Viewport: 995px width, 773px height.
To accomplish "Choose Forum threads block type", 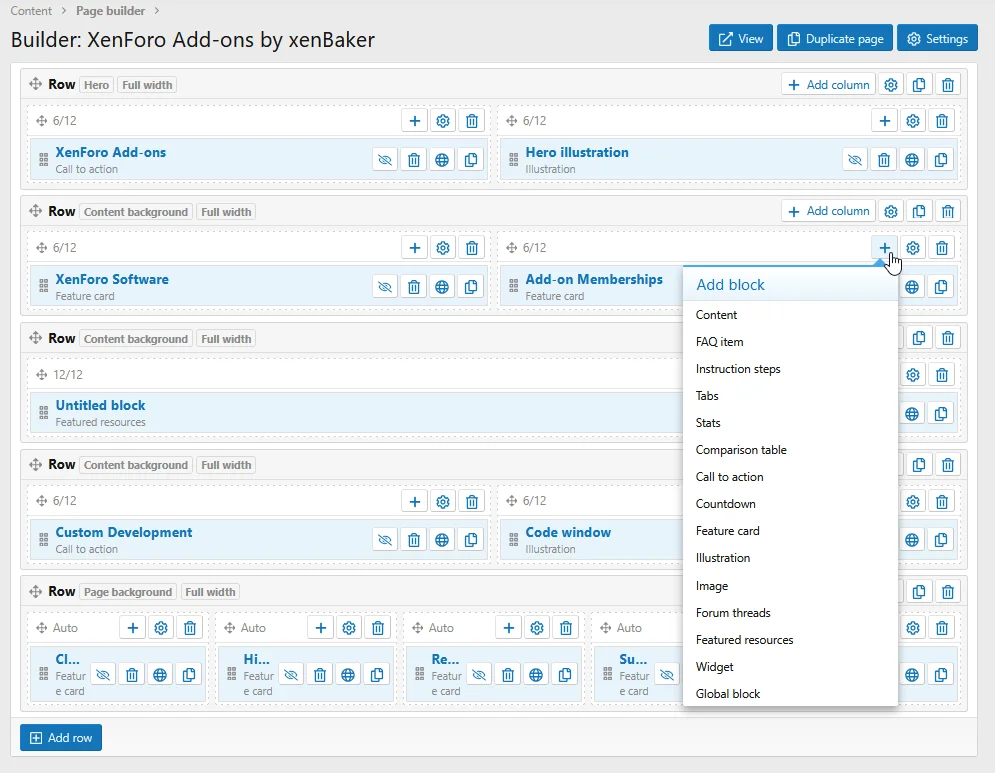I will 790,613.
